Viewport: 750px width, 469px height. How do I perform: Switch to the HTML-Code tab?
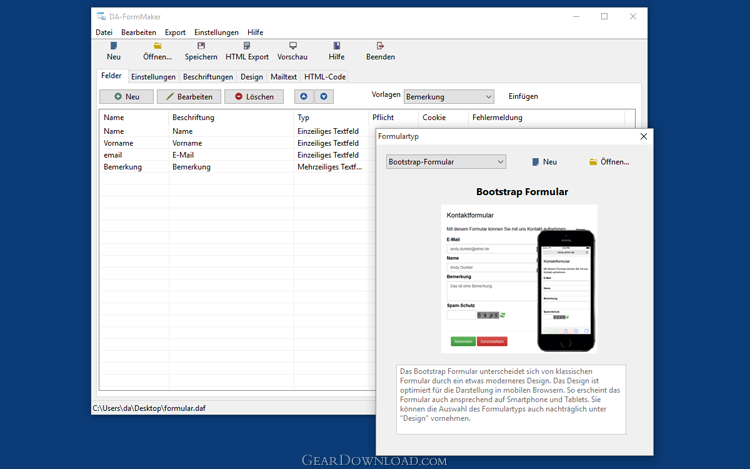tap(325, 77)
